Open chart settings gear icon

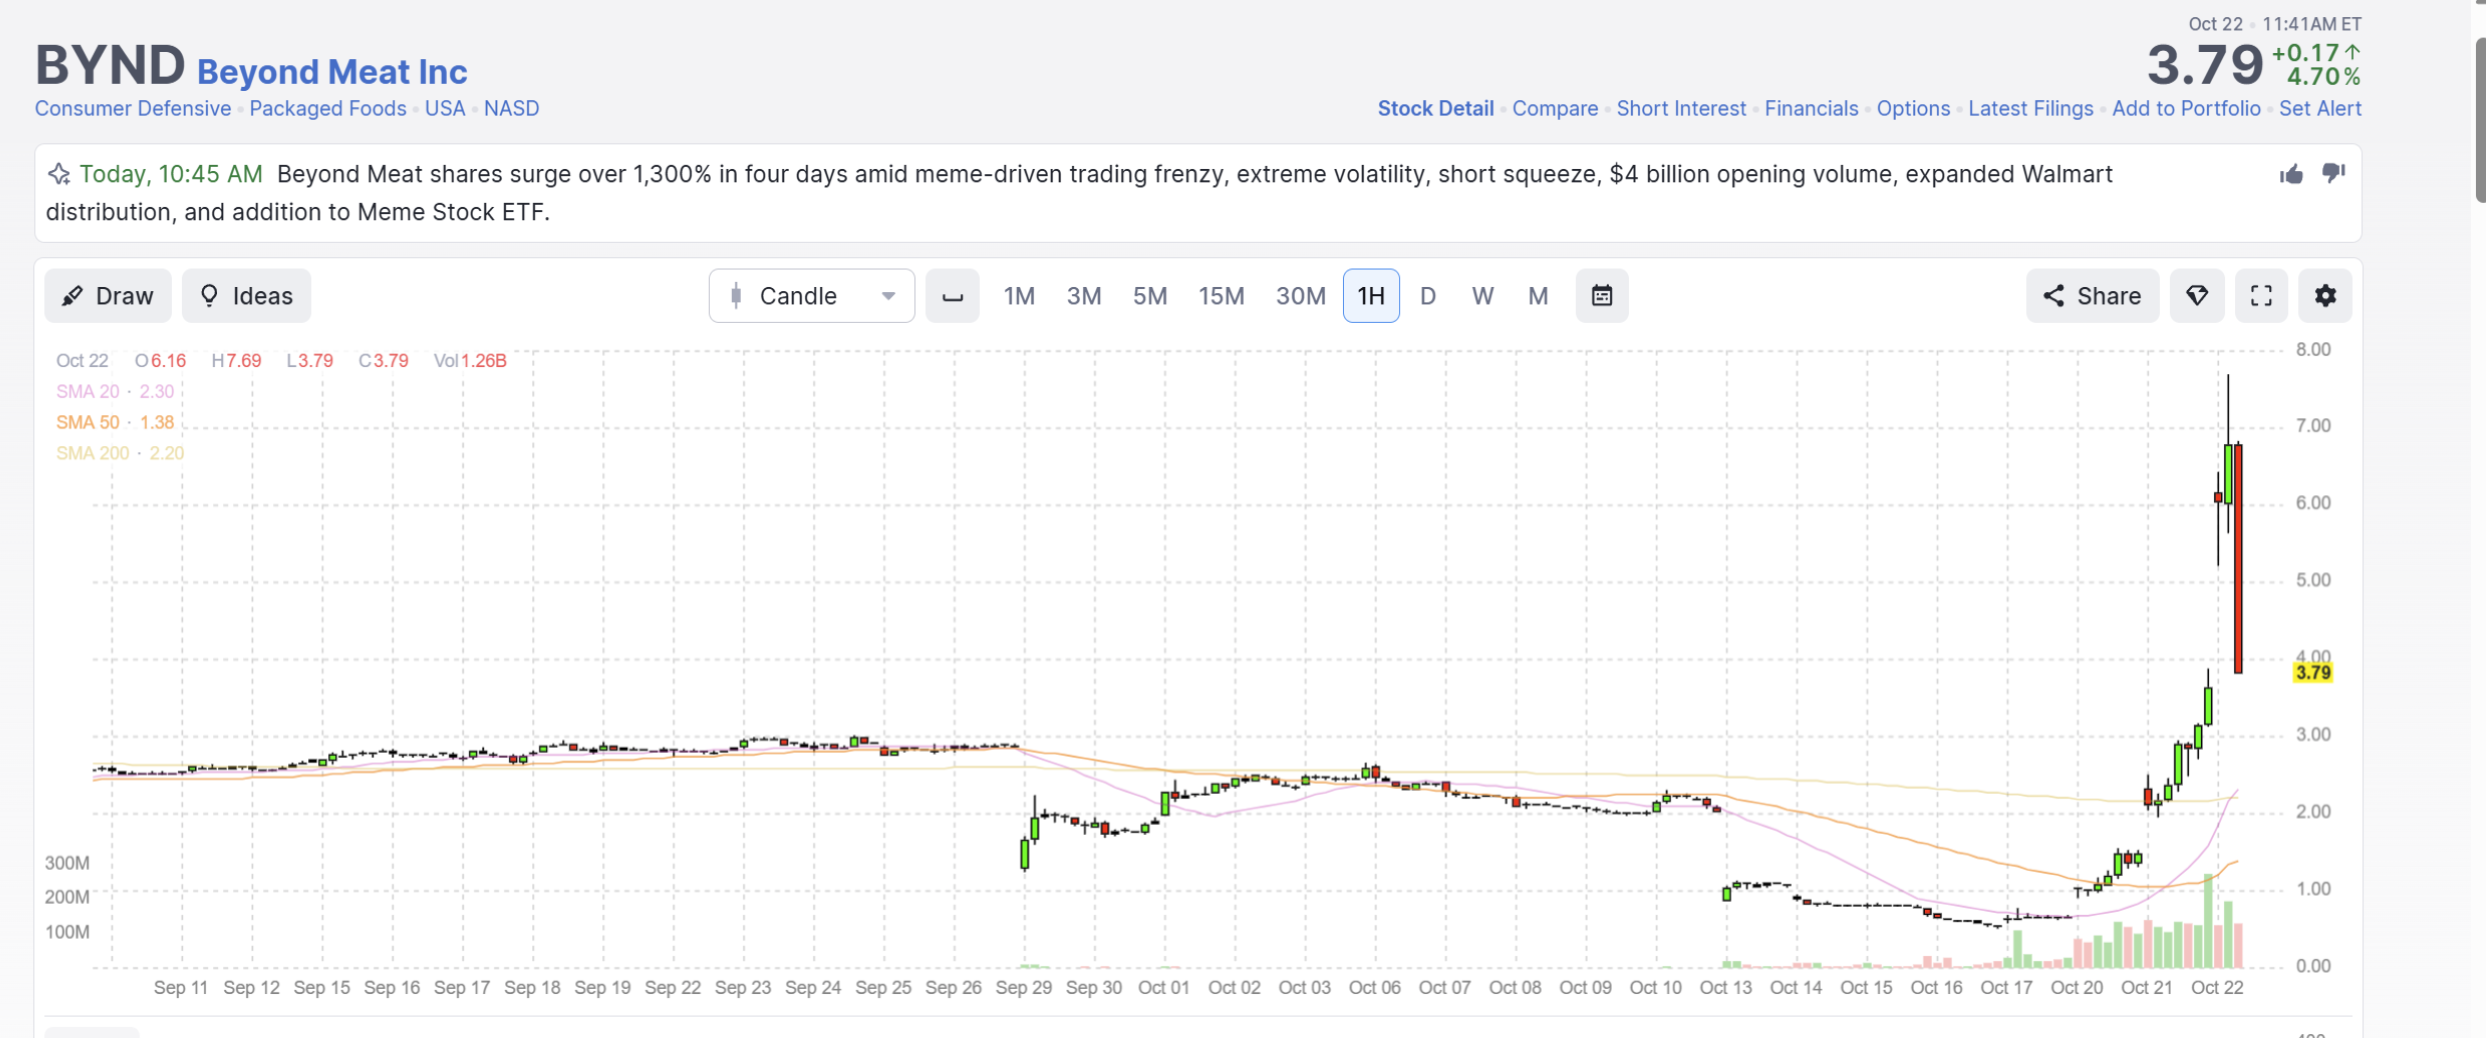coord(2325,296)
